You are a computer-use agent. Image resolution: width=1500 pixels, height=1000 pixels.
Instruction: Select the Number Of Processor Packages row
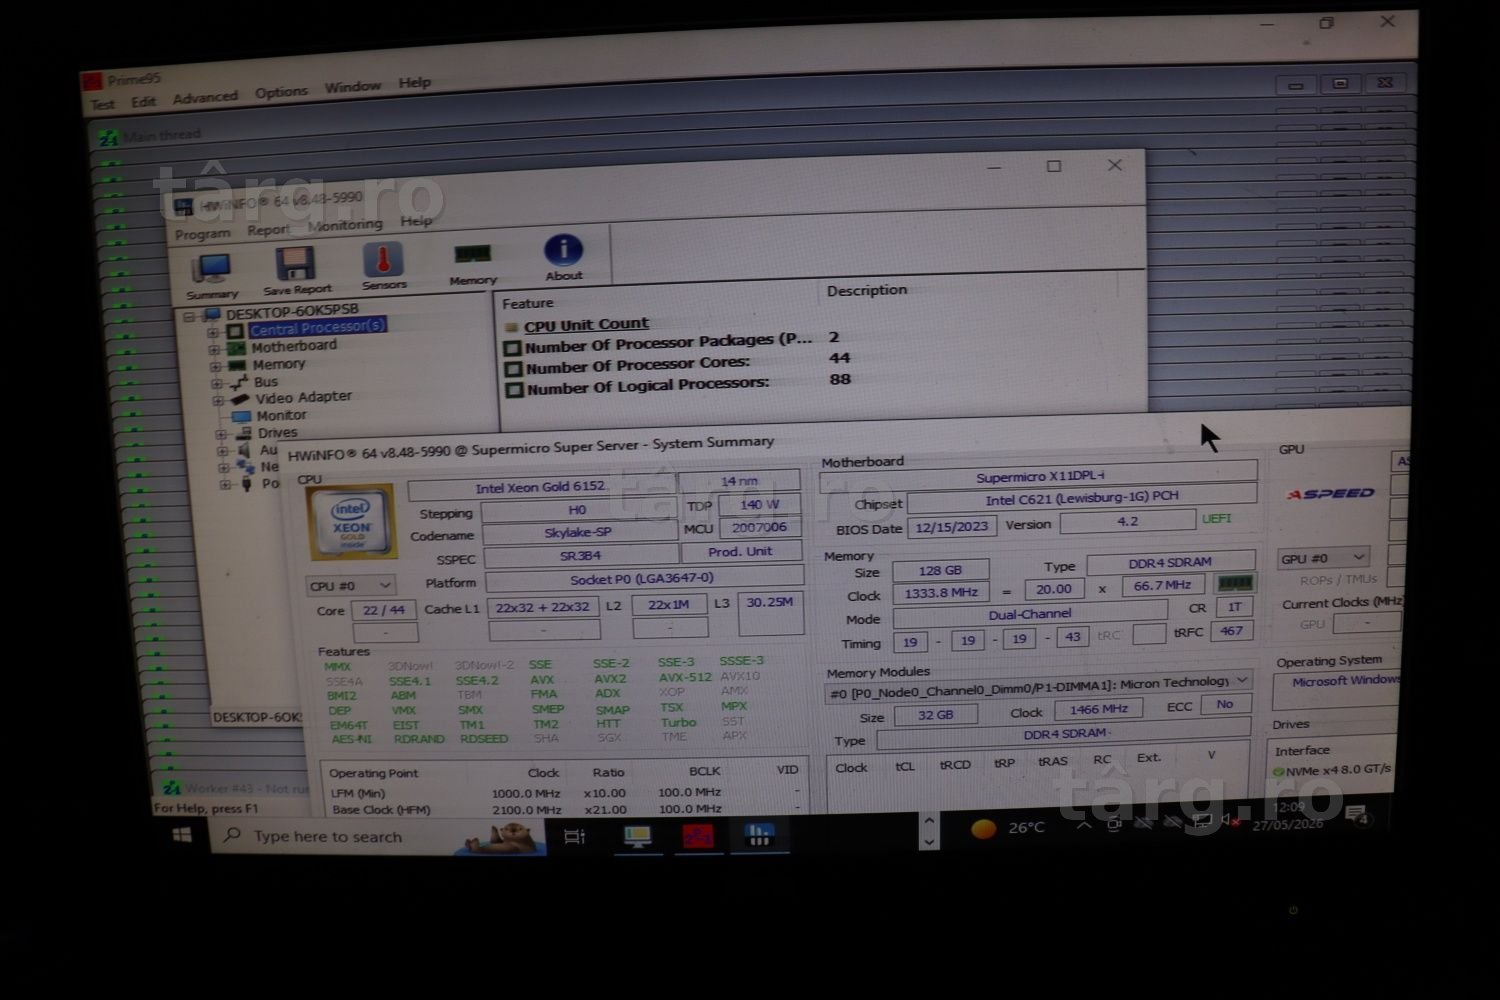point(673,343)
